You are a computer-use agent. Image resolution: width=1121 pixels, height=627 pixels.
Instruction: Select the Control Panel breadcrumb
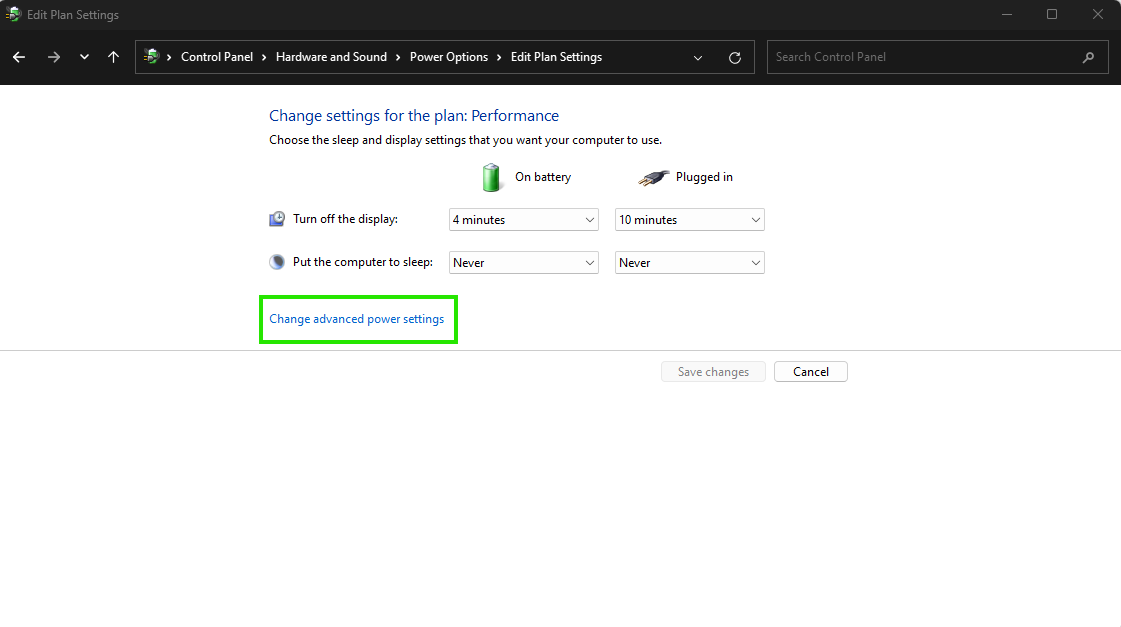[x=217, y=57]
